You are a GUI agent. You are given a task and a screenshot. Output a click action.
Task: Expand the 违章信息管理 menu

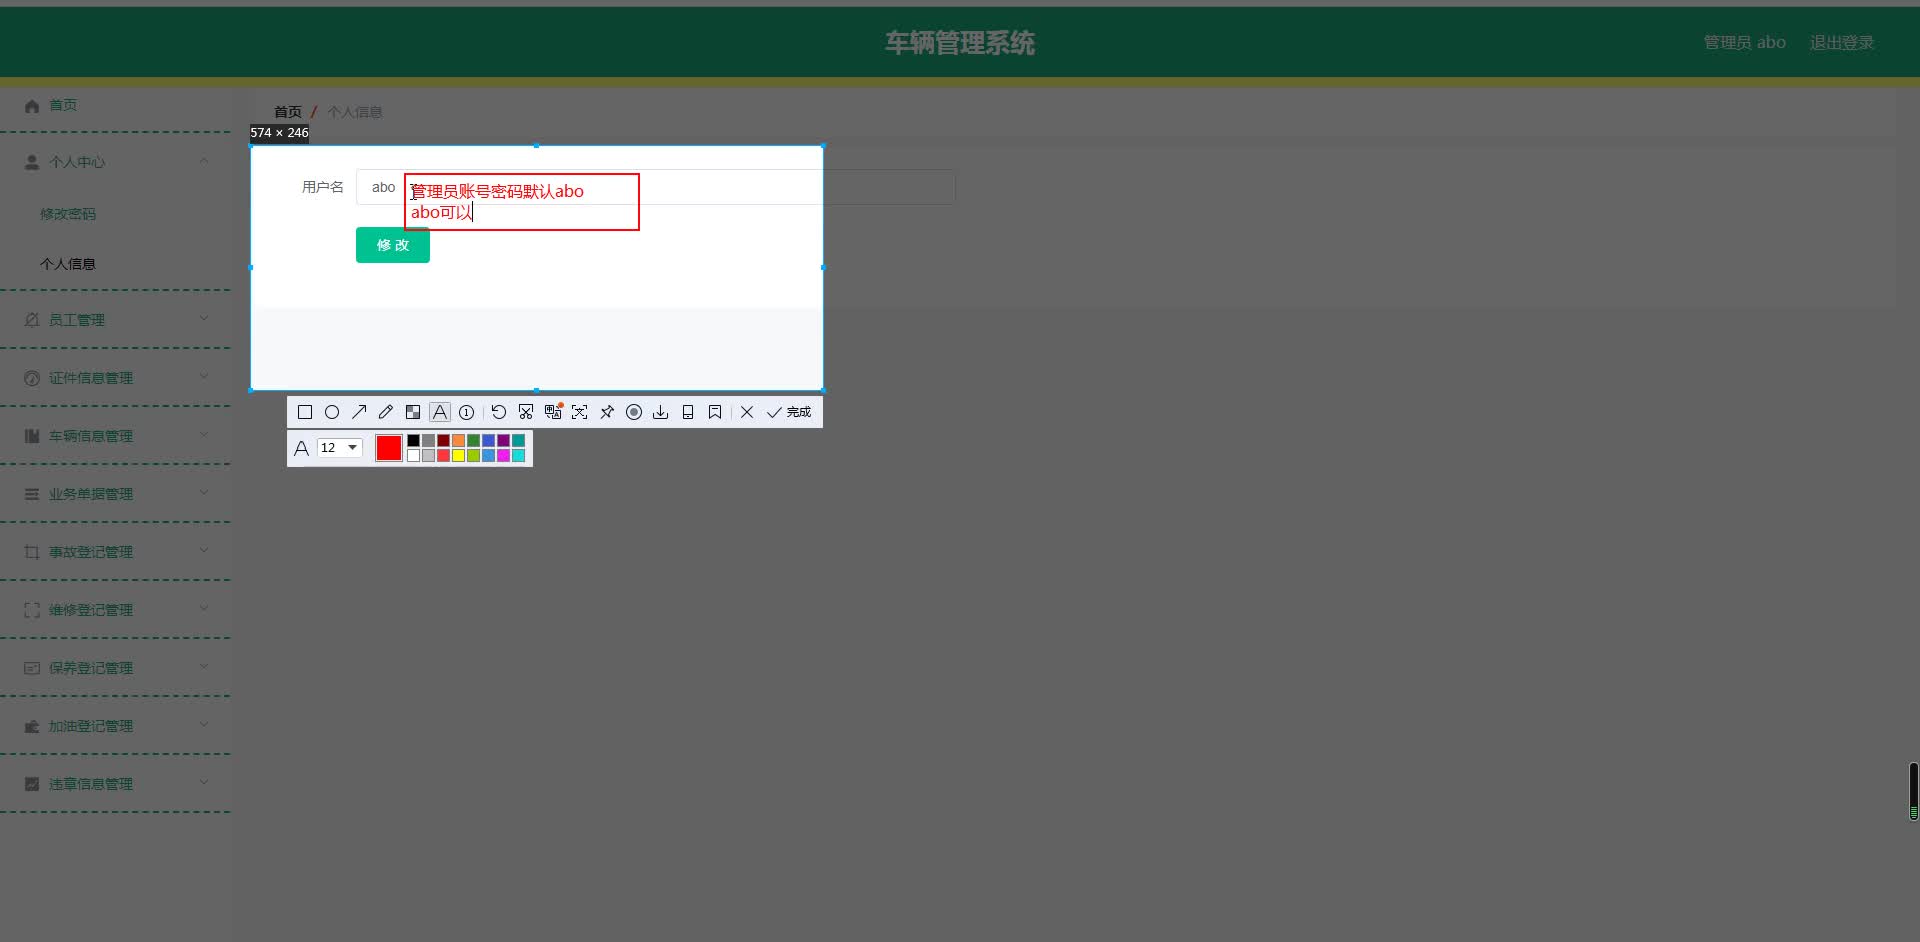(115, 784)
